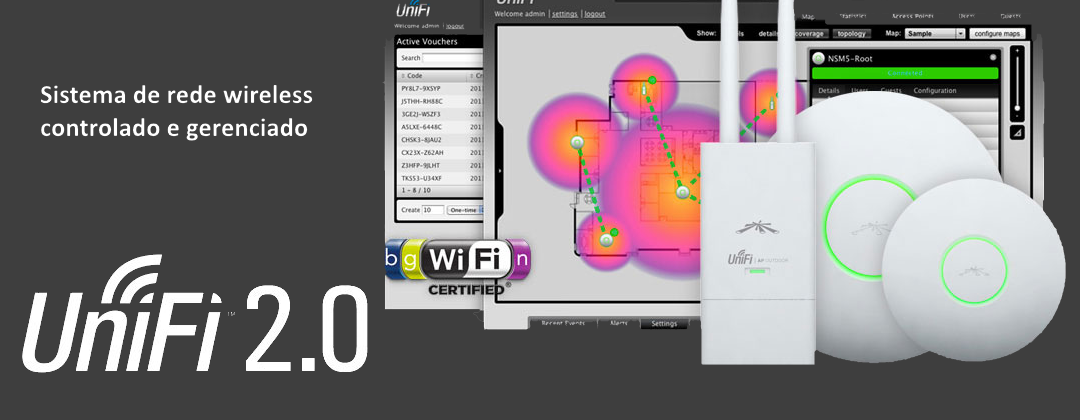This screenshot has width=1080, height=420.
Task: Click the 1 - 8 / 10 pagination text
Action: coord(416,190)
